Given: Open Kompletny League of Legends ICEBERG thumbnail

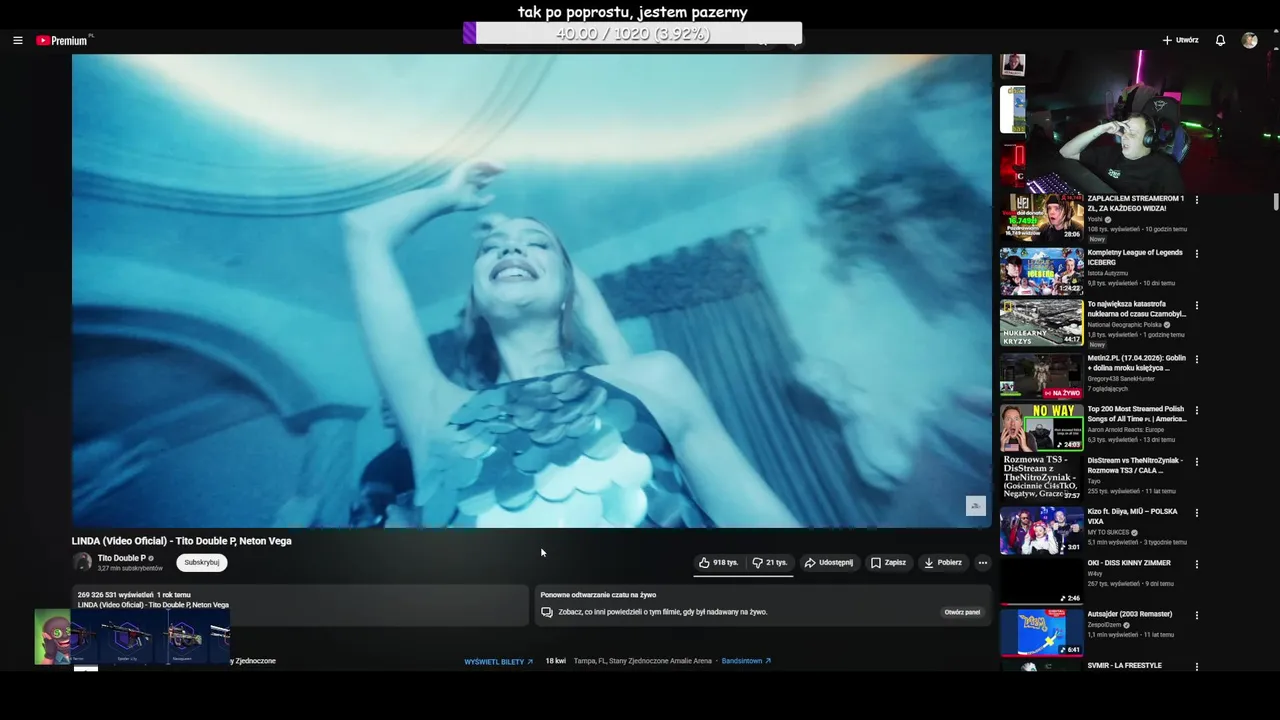Looking at the screenshot, I should [x=1041, y=271].
